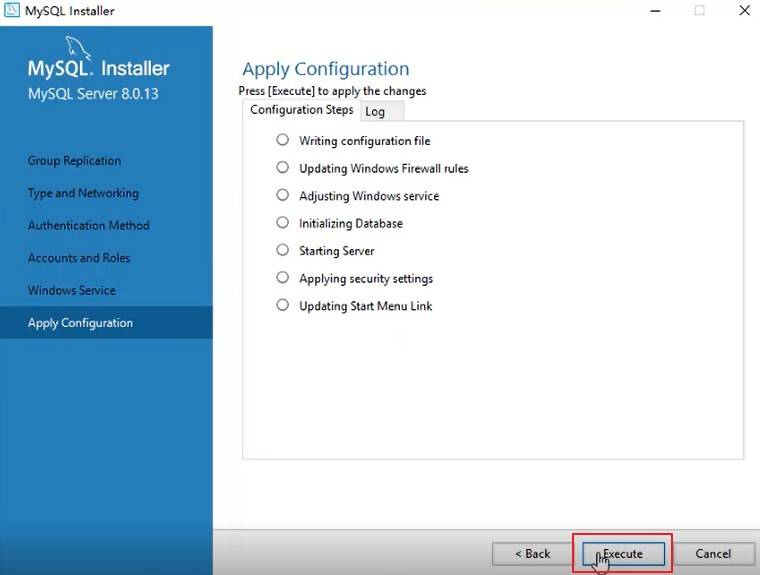The height and width of the screenshot is (575, 760).
Task: Select the Updating Windows Firewall rules indicator
Action: click(x=283, y=167)
